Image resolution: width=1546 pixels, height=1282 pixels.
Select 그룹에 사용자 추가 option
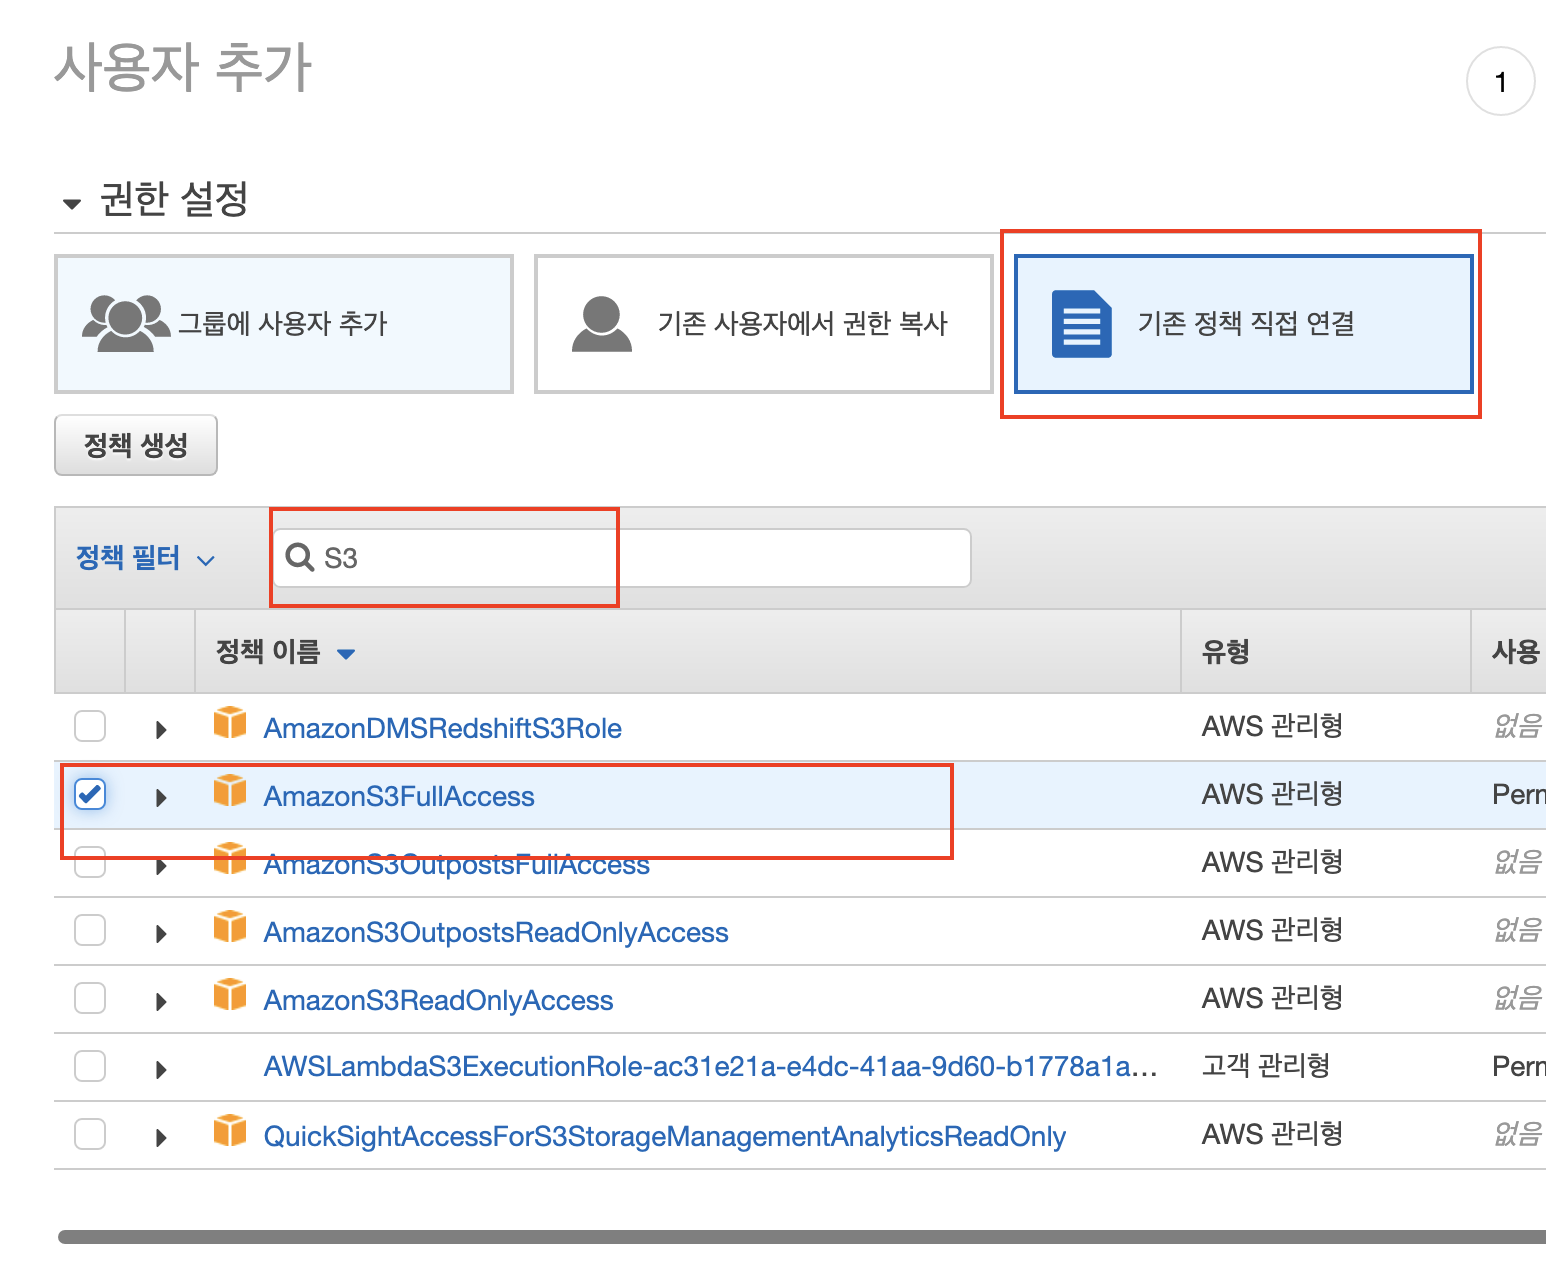tap(284, 324)
